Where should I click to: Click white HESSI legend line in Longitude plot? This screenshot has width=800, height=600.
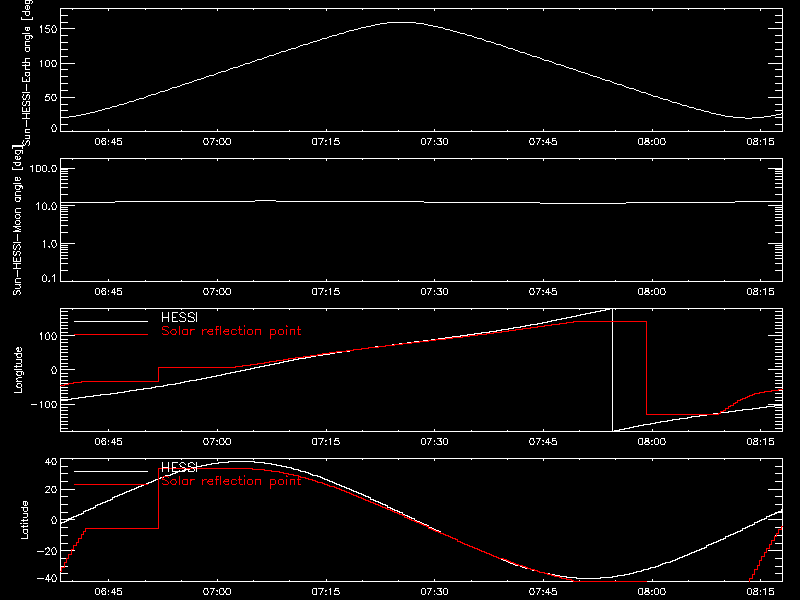pos(111,321)
